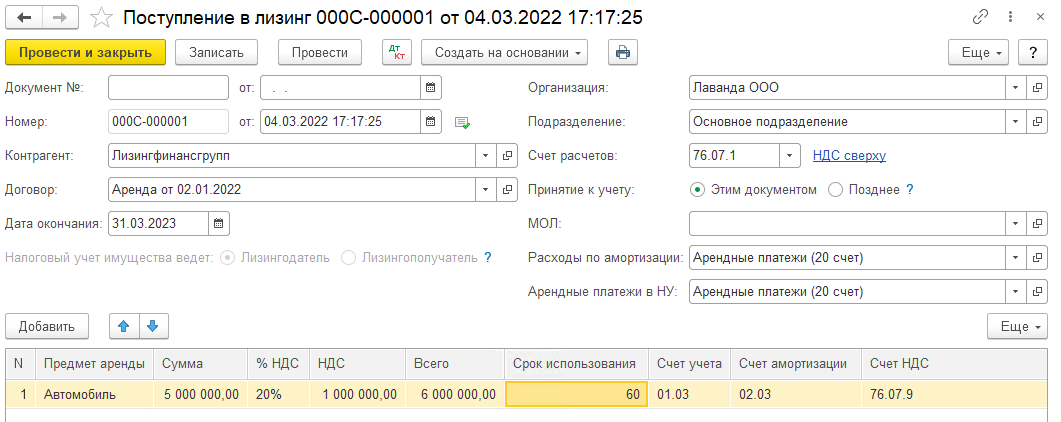
Task: Copy the document link via chain icon
Action: (980, 18)
